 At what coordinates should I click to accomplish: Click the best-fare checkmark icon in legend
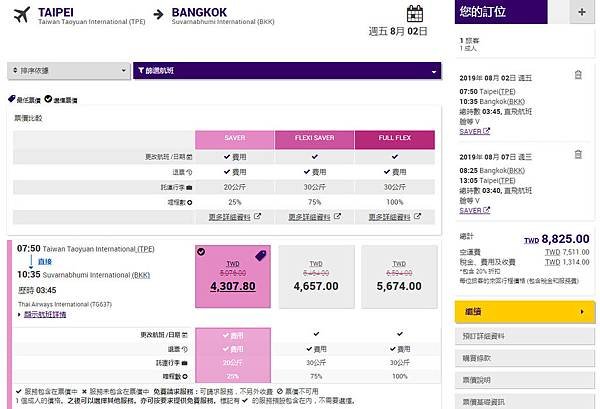48,99
